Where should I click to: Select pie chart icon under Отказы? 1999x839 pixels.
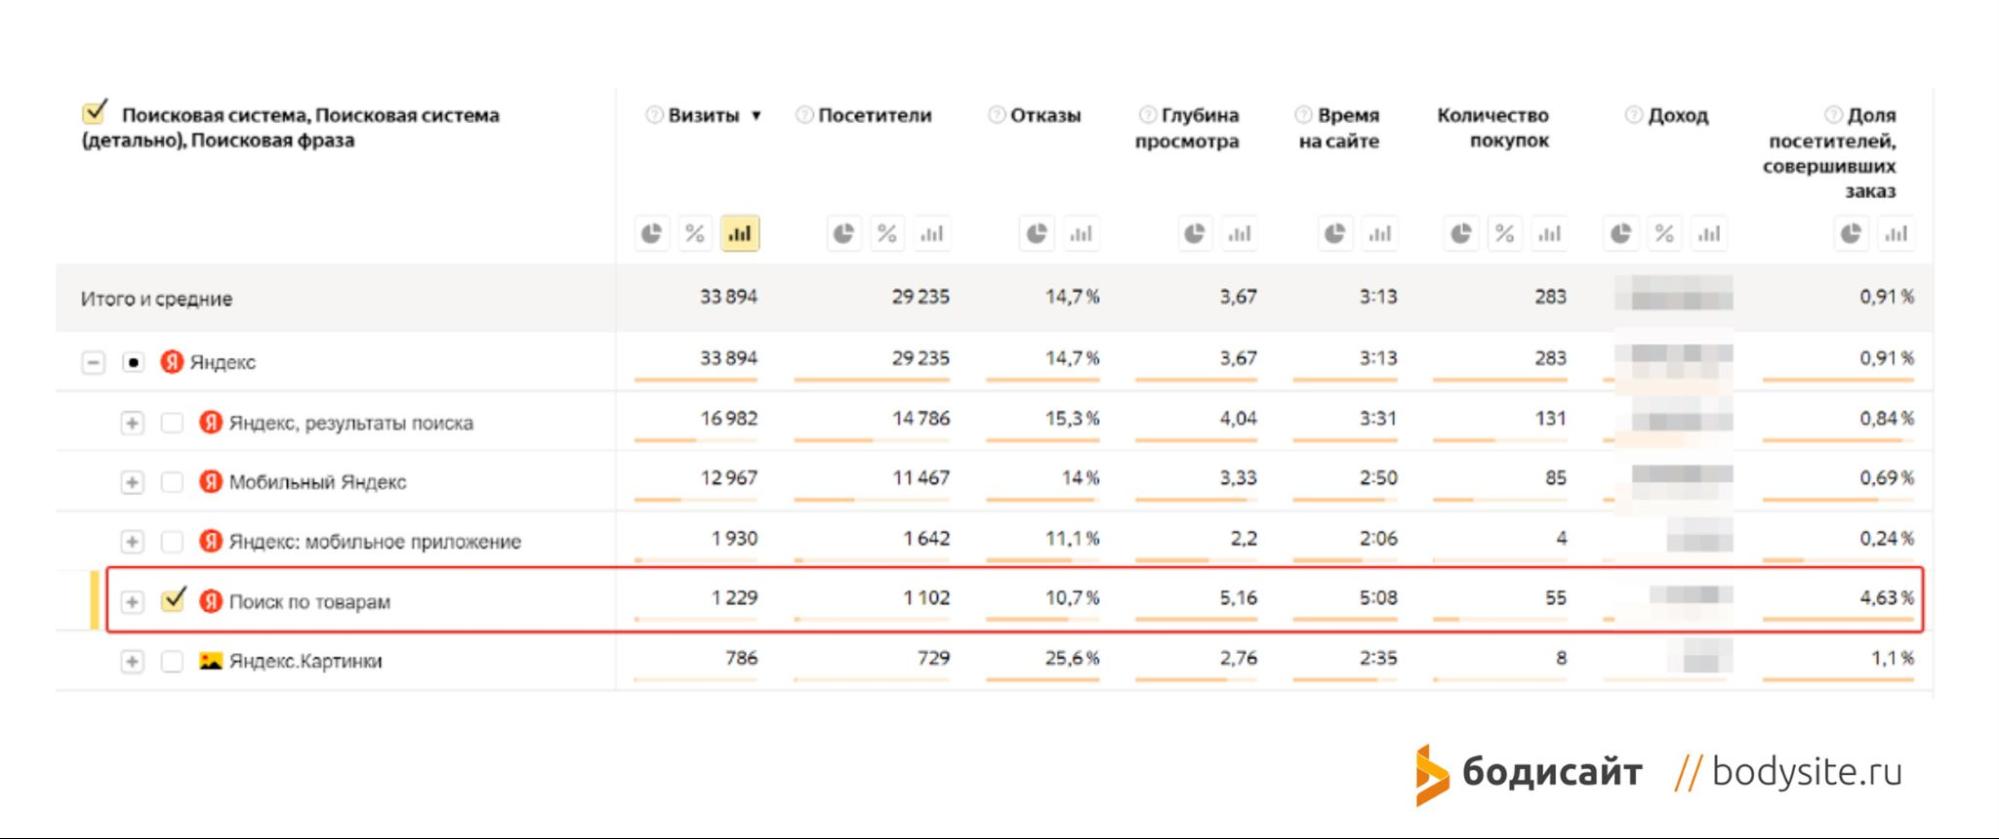pyautogui.click(x=1037, y=234)
